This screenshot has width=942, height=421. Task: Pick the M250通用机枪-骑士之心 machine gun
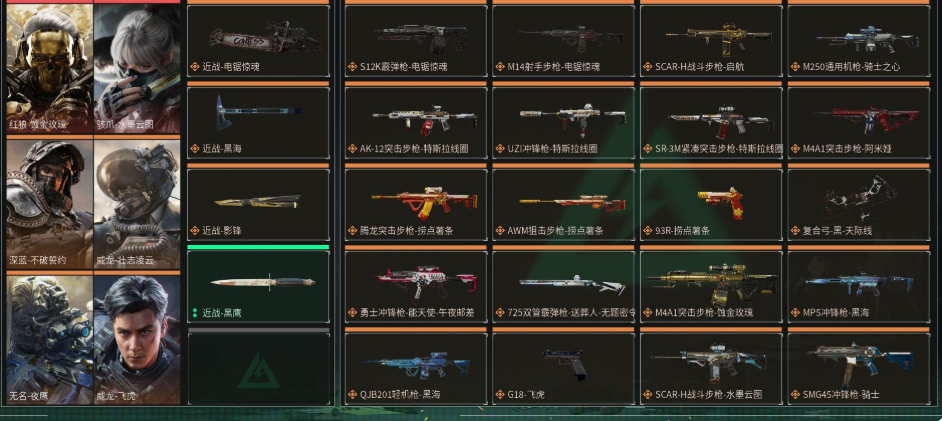coord(858,41)
